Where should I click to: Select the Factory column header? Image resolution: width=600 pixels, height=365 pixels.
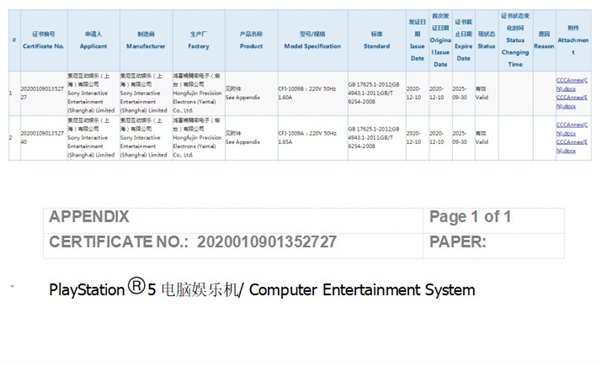pos(199,40)
